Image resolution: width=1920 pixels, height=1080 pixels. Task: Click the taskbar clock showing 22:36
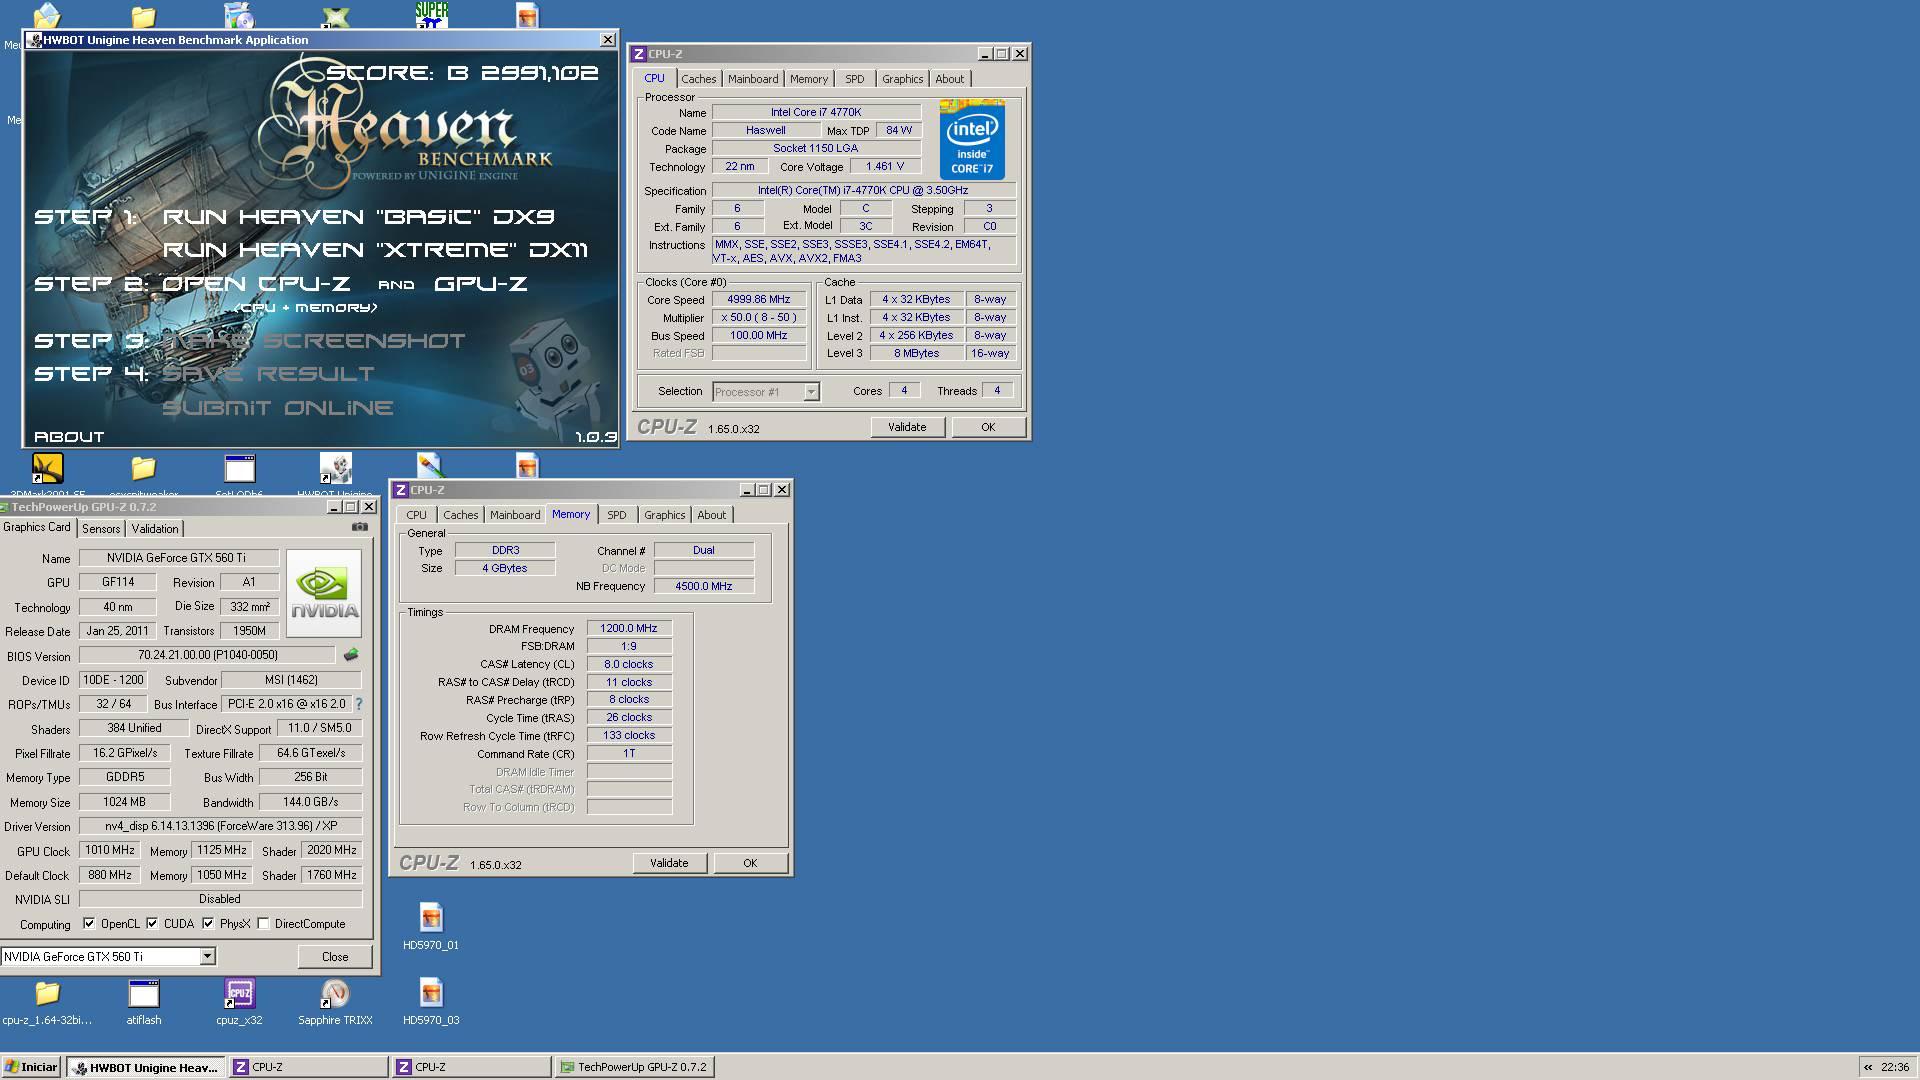(x=1894, y=1067)
